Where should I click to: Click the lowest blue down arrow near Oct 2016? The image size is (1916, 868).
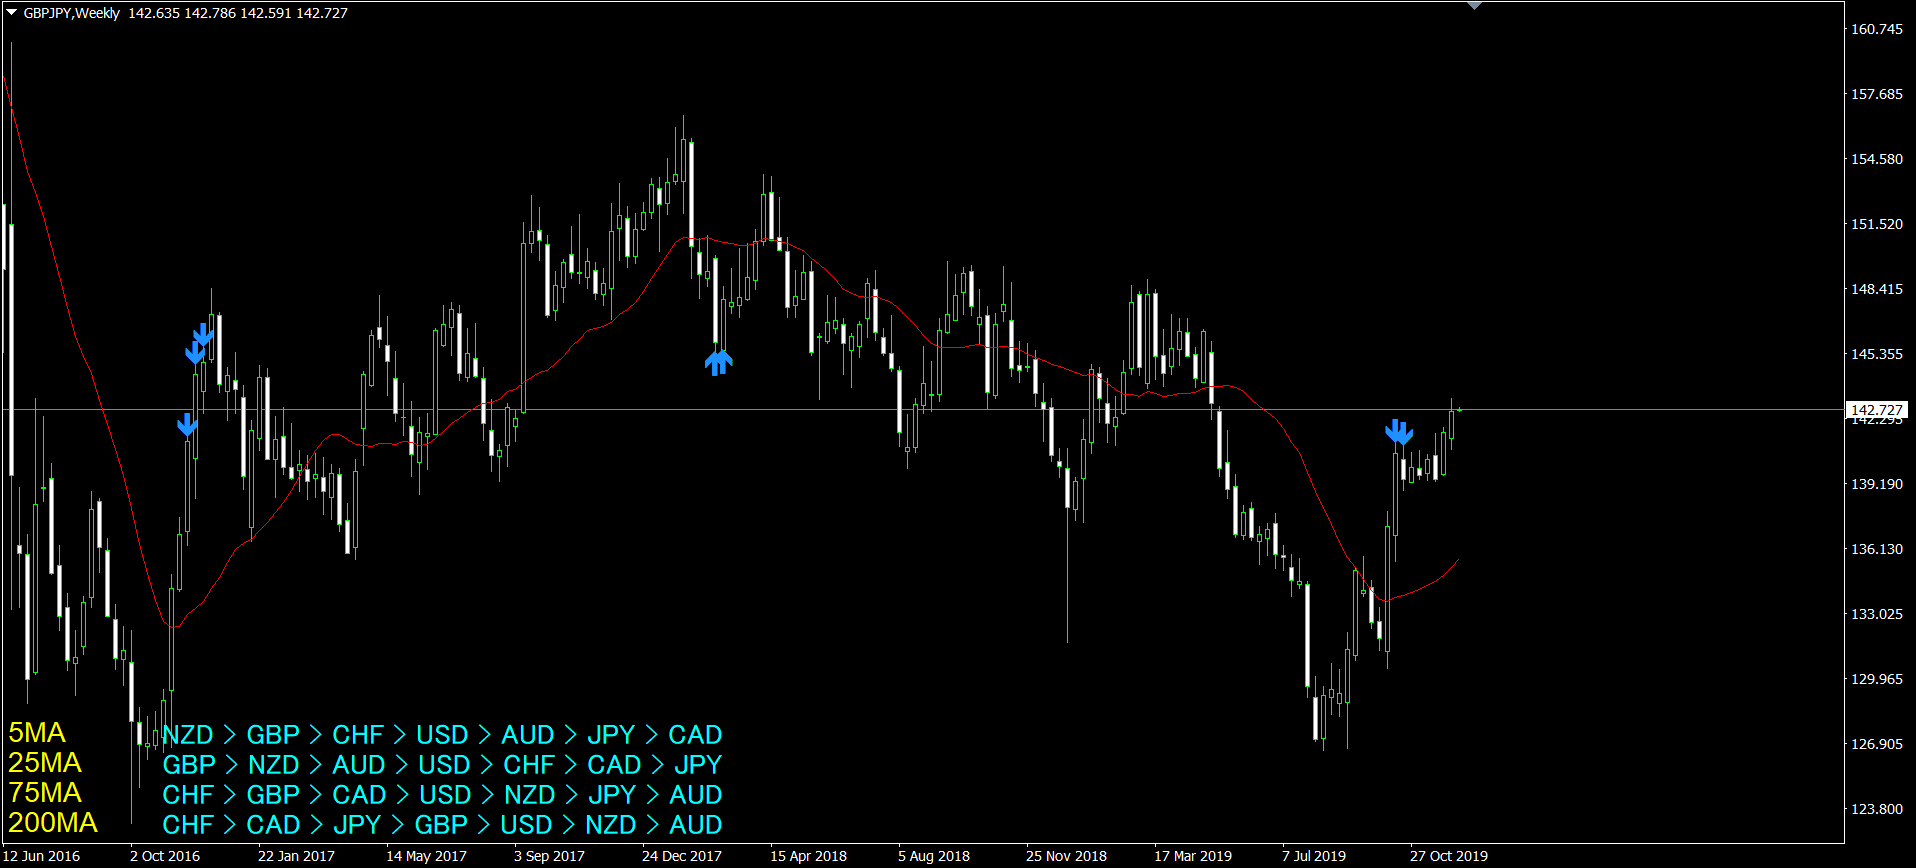pos(187,425)
